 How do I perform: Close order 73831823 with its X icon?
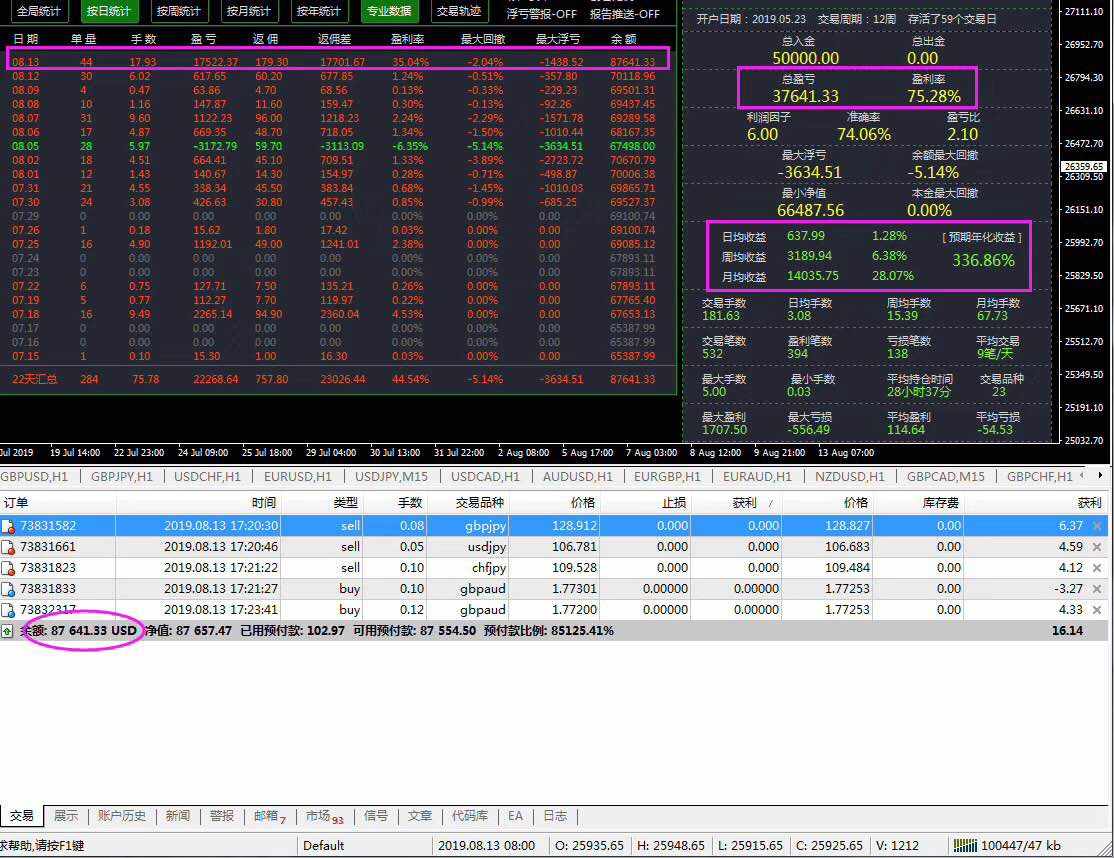pyautogui.click(x=1097, y=568)
